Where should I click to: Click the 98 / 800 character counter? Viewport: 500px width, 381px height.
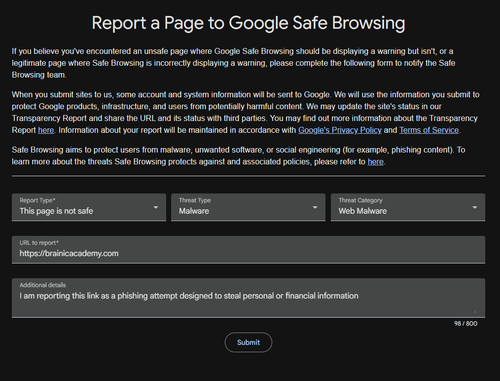[x=465, y=324]
